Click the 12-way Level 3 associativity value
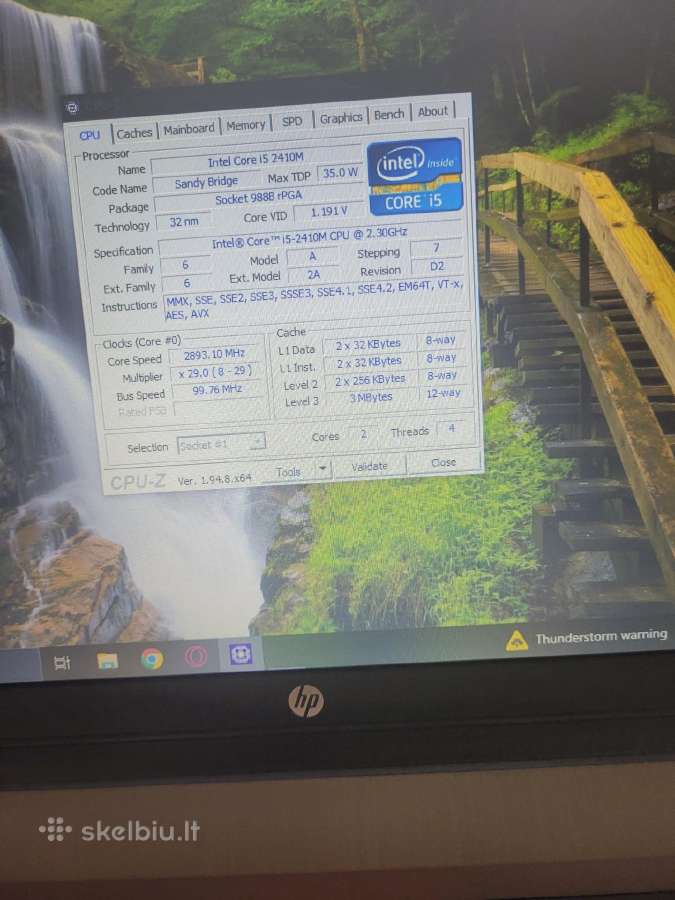Image resolution: width=675 pixels, height=900 pixels. 443,393
